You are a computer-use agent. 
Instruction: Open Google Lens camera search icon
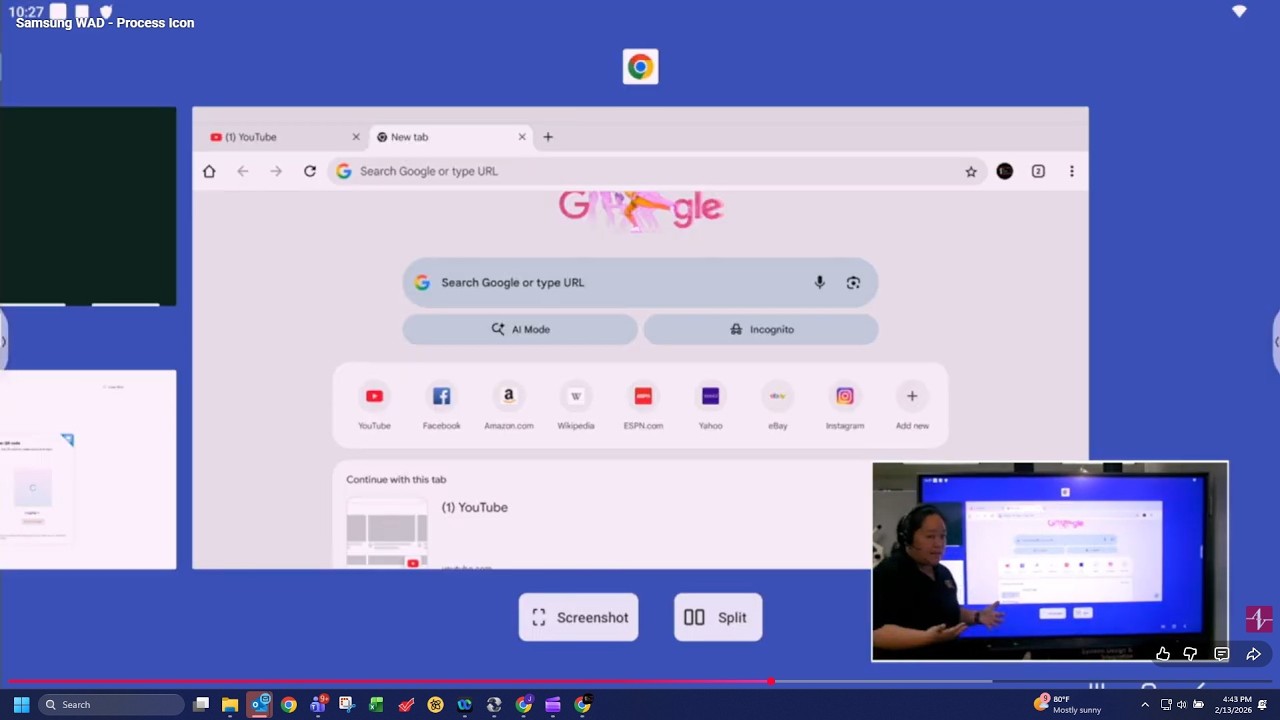click(x=853, y=283)
